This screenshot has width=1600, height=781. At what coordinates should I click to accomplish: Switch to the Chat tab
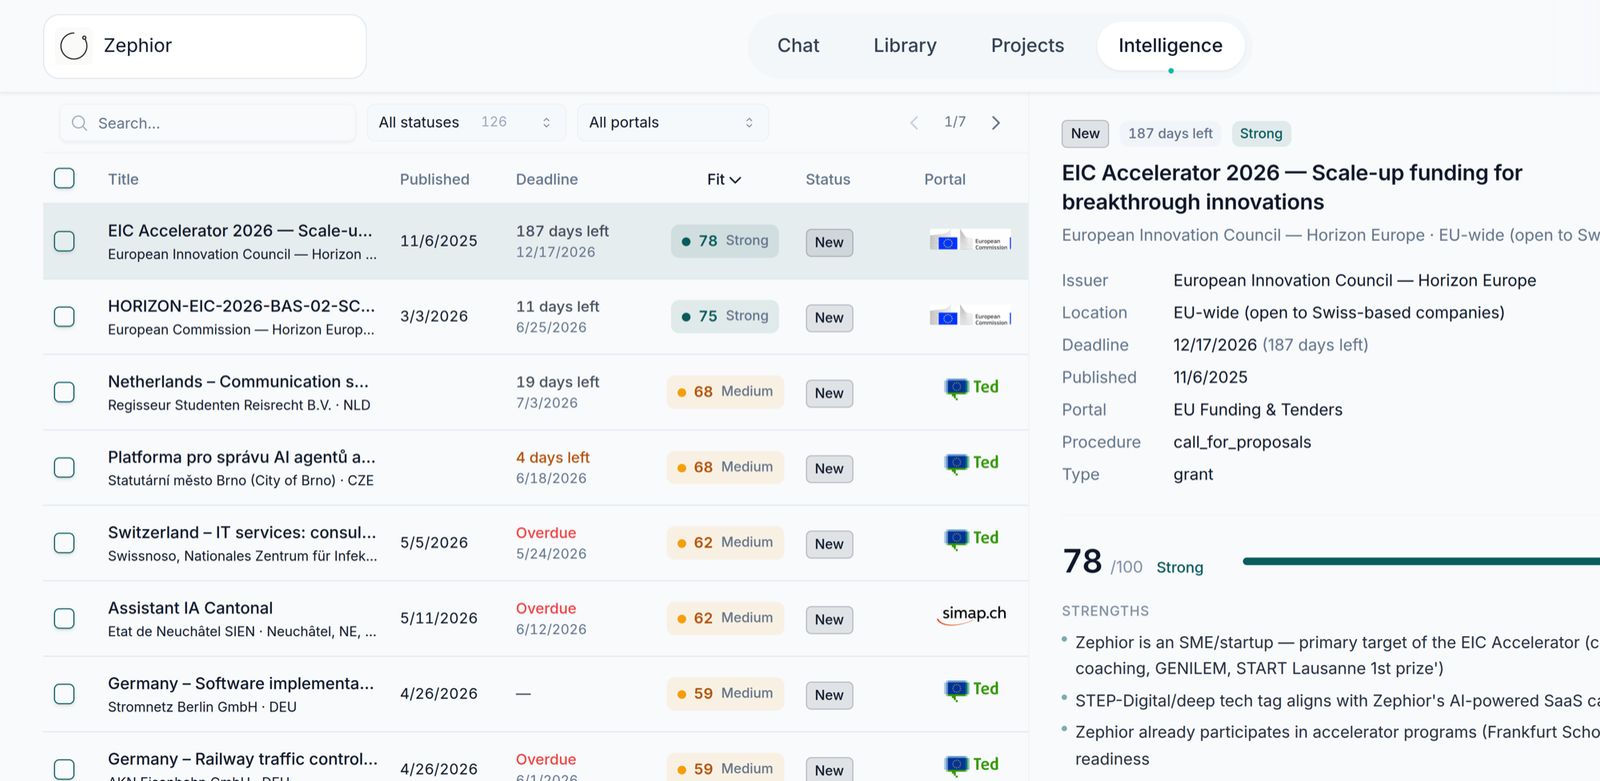click(x=798, y=46)
